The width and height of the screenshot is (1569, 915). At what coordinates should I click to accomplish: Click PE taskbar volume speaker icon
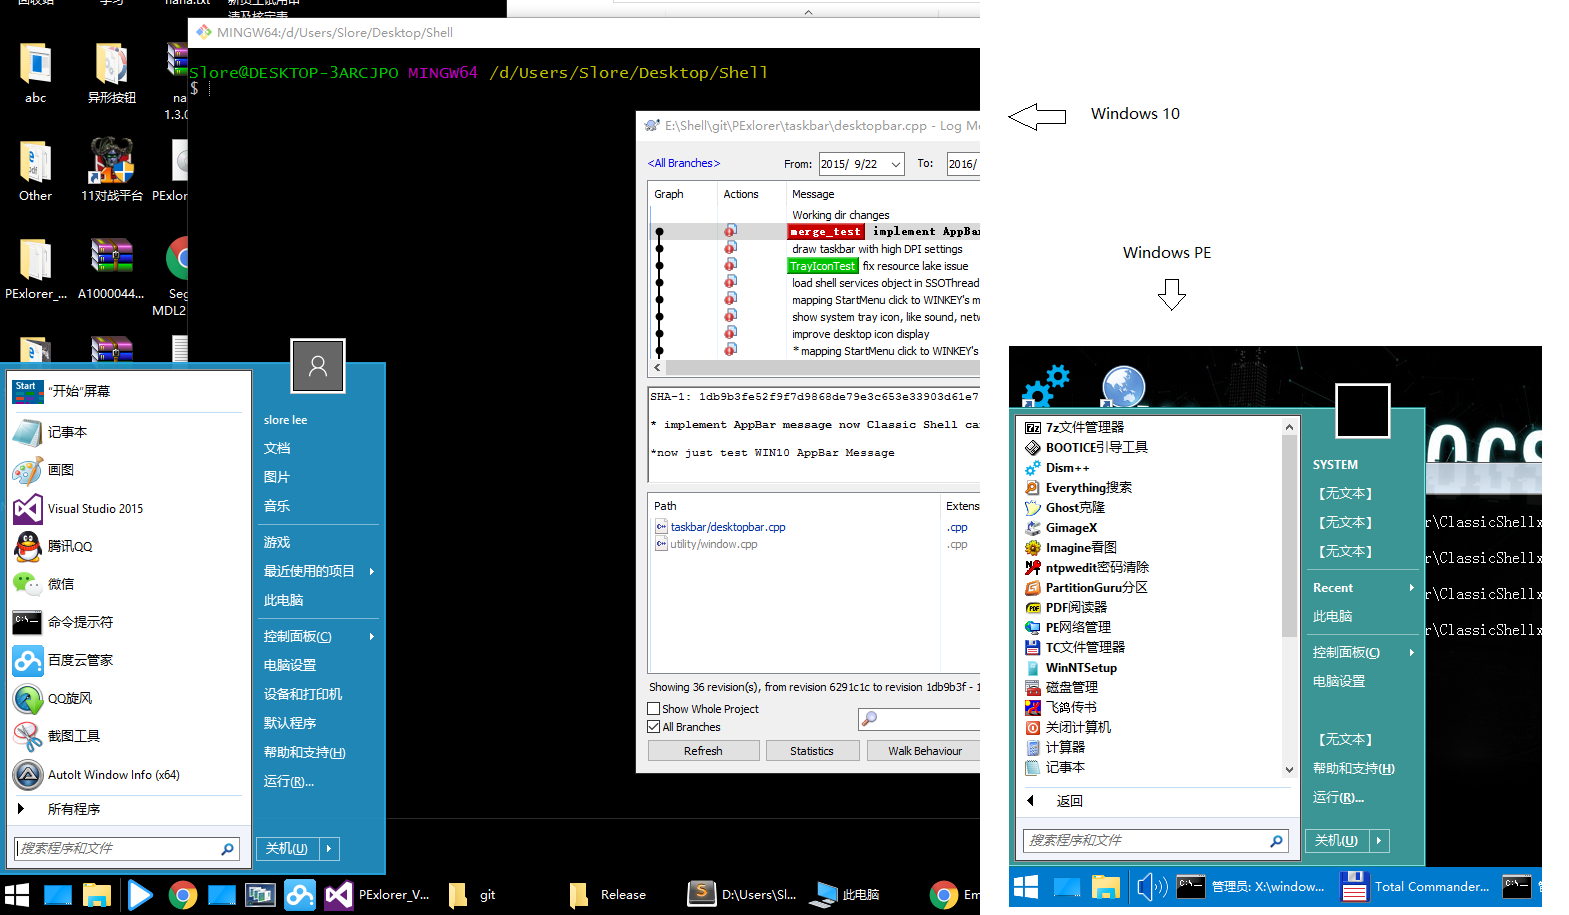coord(1152,886)
